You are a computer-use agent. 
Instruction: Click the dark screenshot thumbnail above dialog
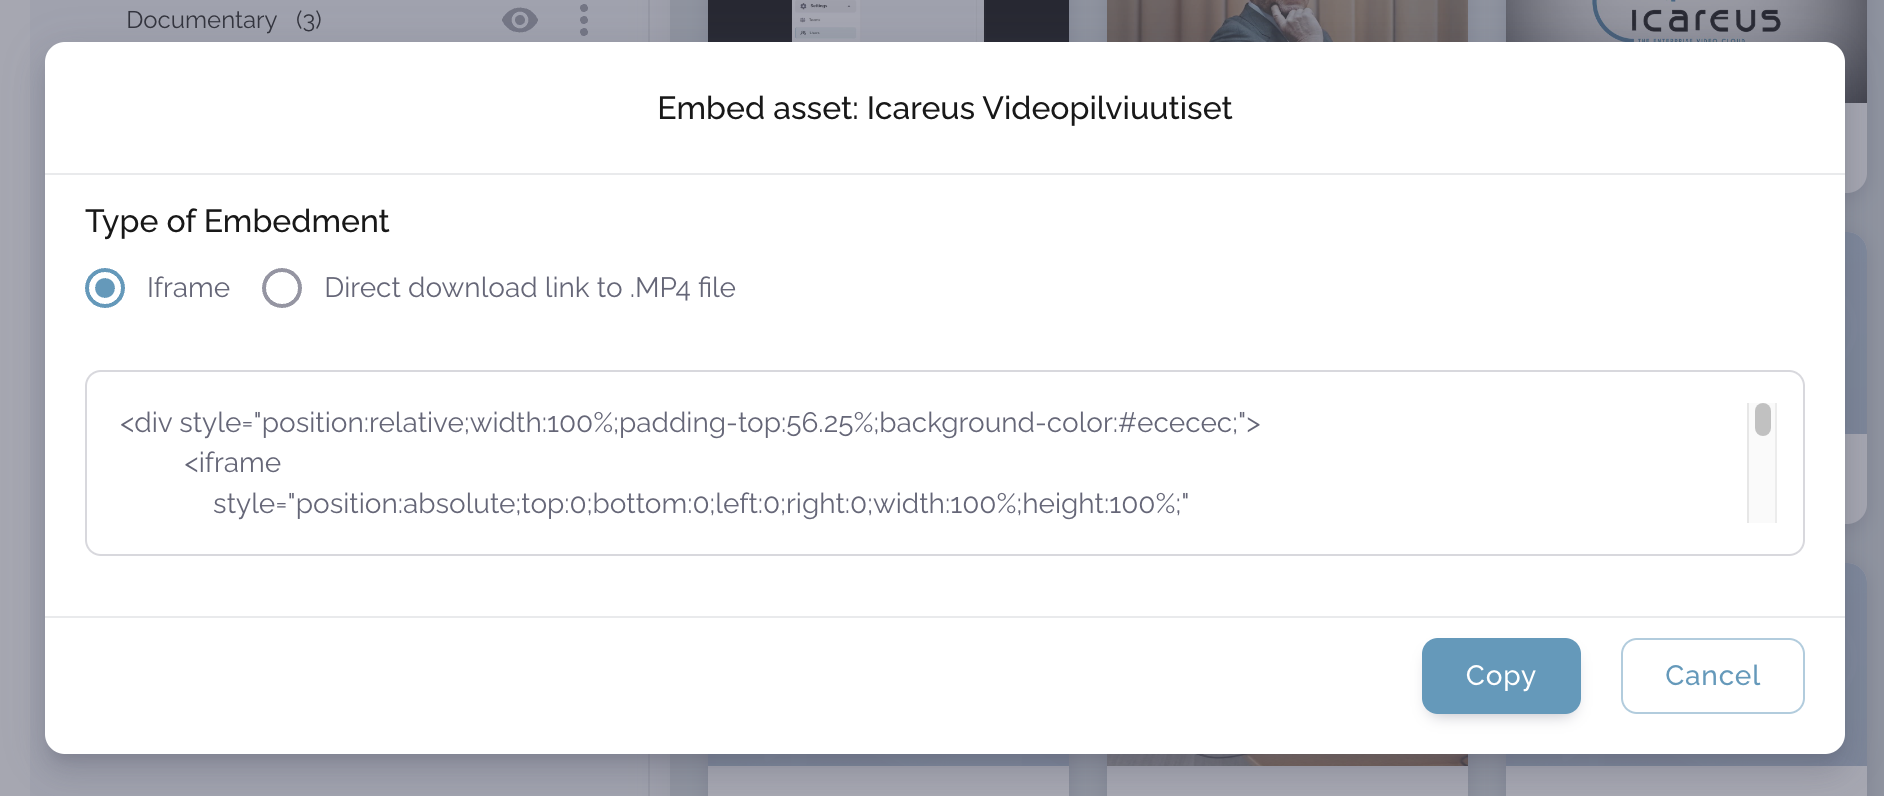pos(888,20)
